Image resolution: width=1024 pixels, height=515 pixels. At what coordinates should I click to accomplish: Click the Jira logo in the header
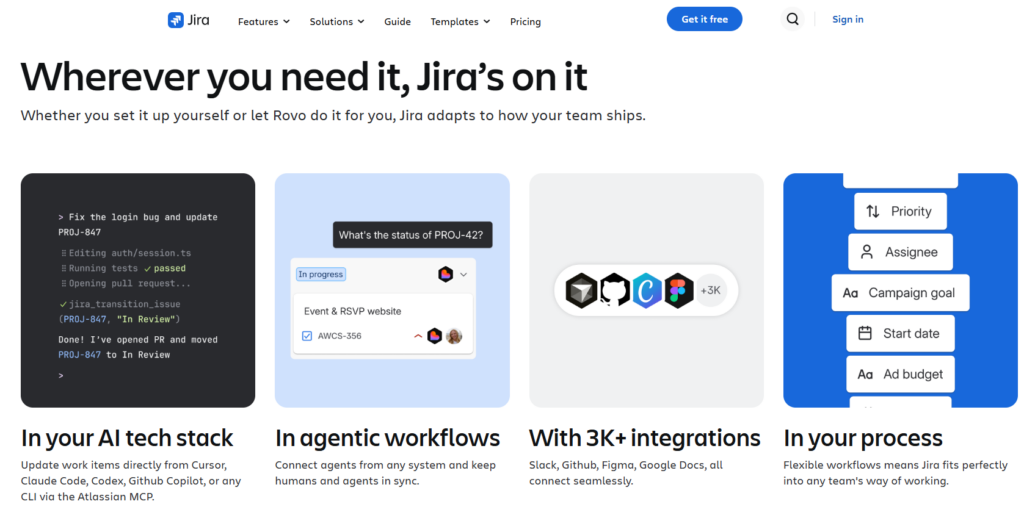188,20
